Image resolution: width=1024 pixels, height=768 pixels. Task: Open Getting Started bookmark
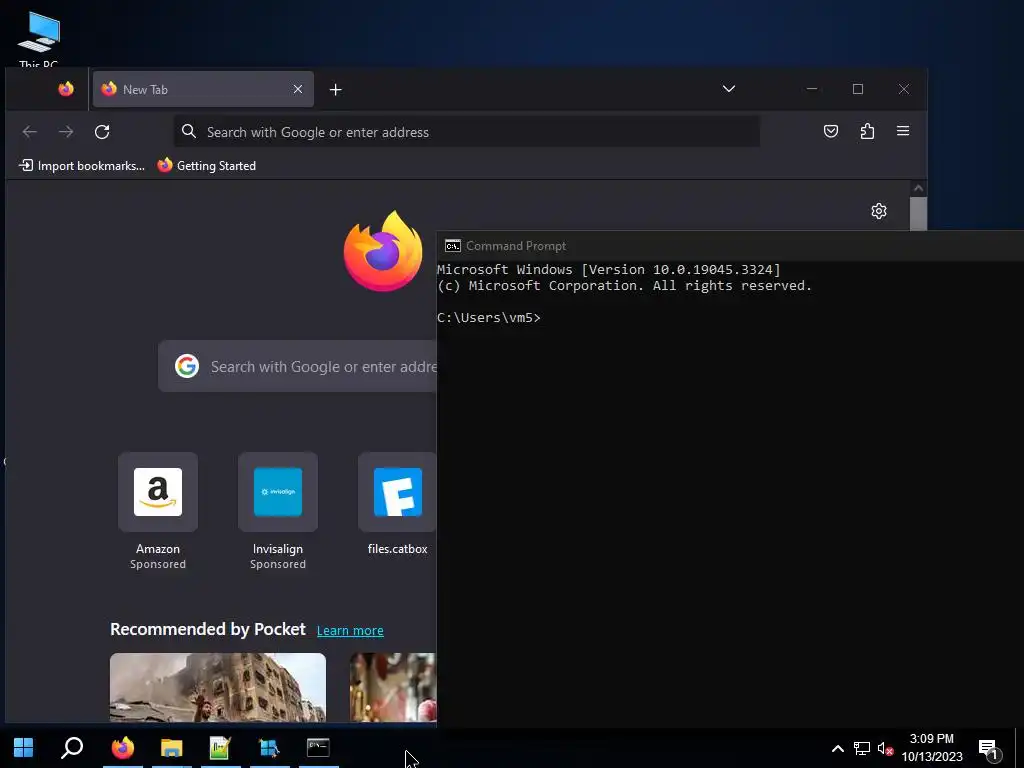pyautogui.click(x=207, y=166)
